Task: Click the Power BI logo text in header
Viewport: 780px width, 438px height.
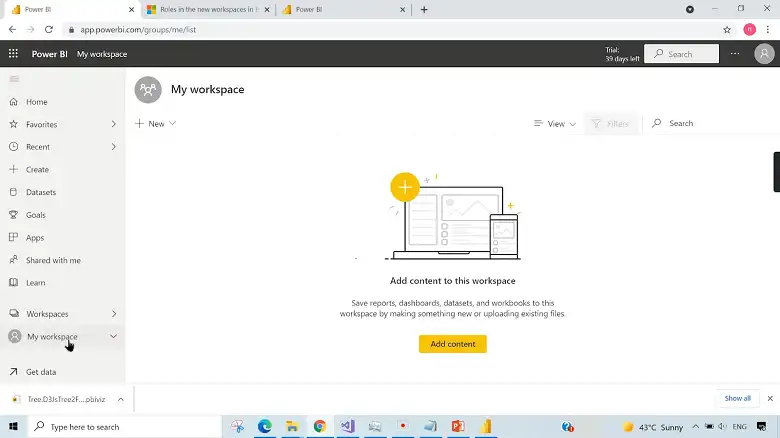Action: click(49, 54)
